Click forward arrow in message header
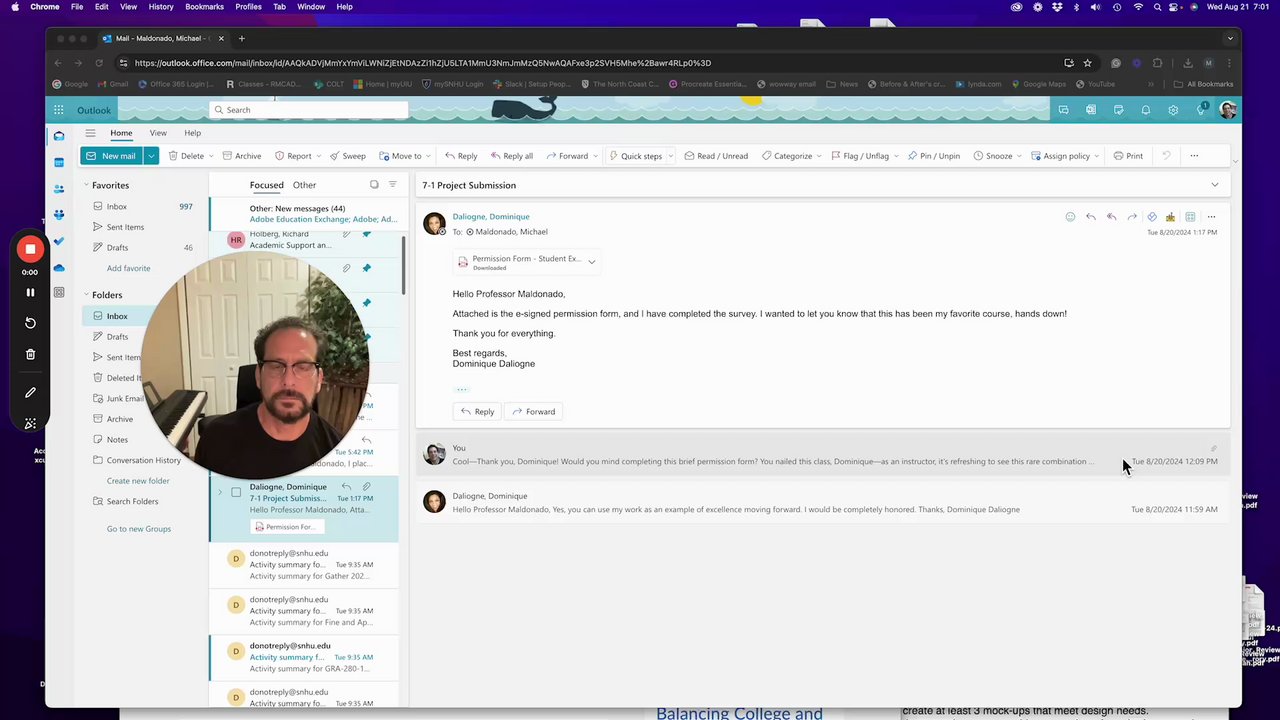The width and height of the screenshot is (1280, 720). click(x=1132, y=217)
